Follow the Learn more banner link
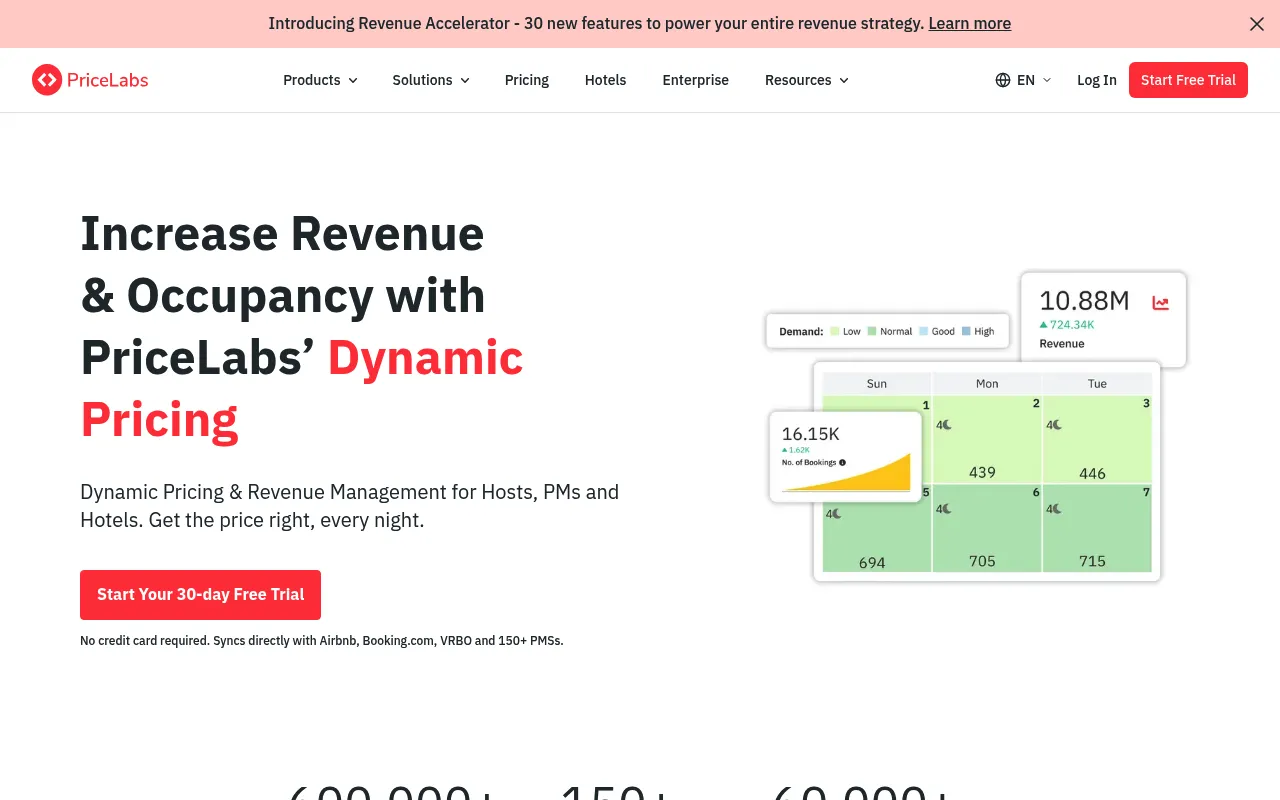The height and width of the screenshot is (800, 1280). (969, 23)
